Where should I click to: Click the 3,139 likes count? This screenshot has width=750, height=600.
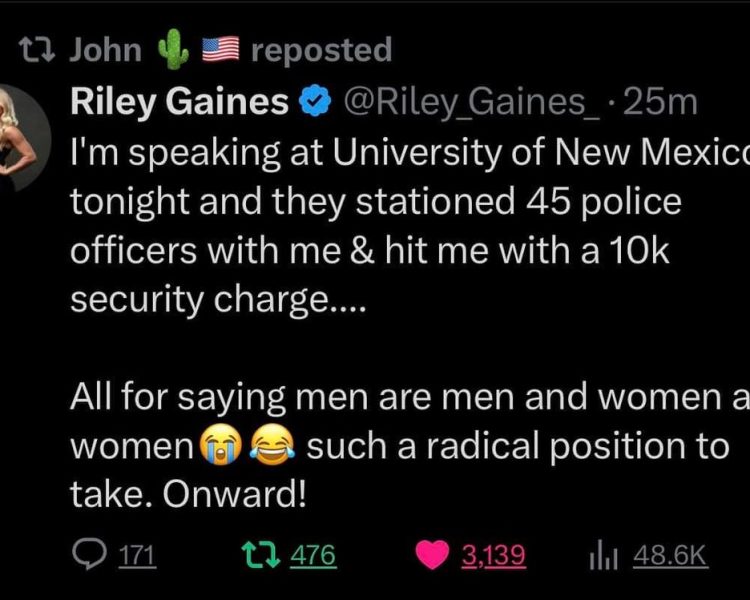(492, 556)
